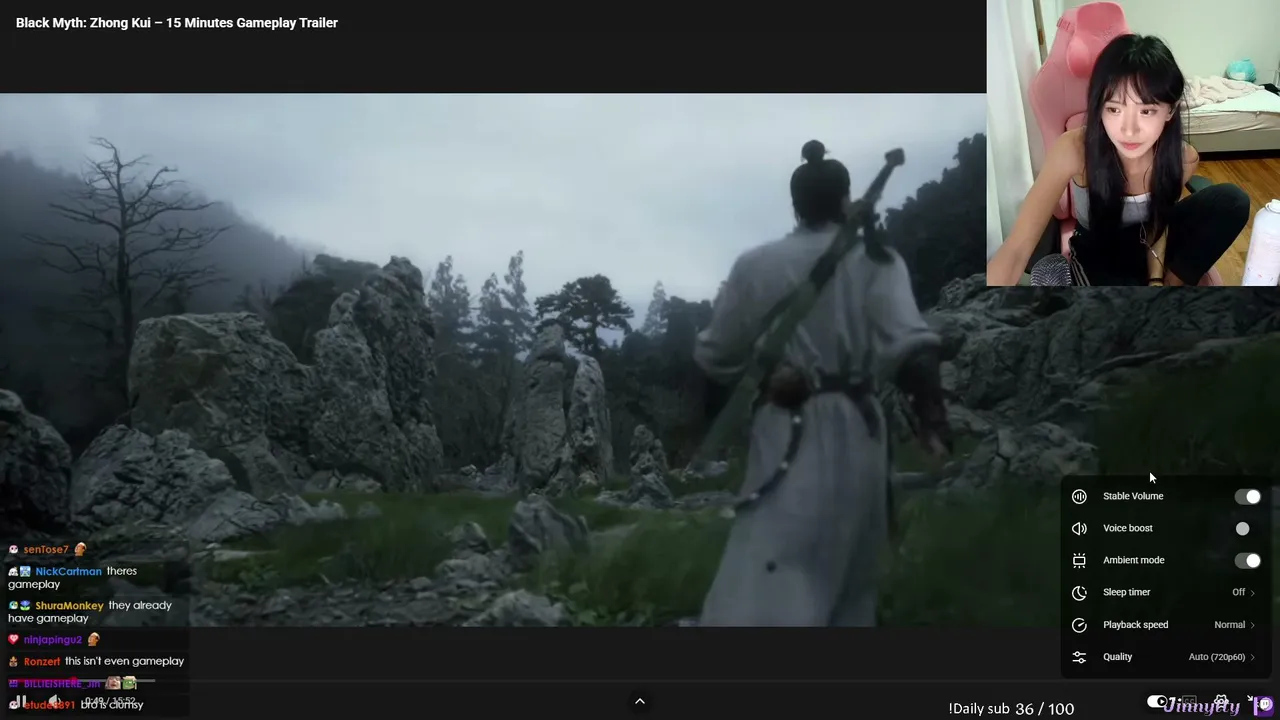Viewport: 1280px width, 720px height.
Task: Select the Stable Volume menu label
Action: pos(1133,496)
